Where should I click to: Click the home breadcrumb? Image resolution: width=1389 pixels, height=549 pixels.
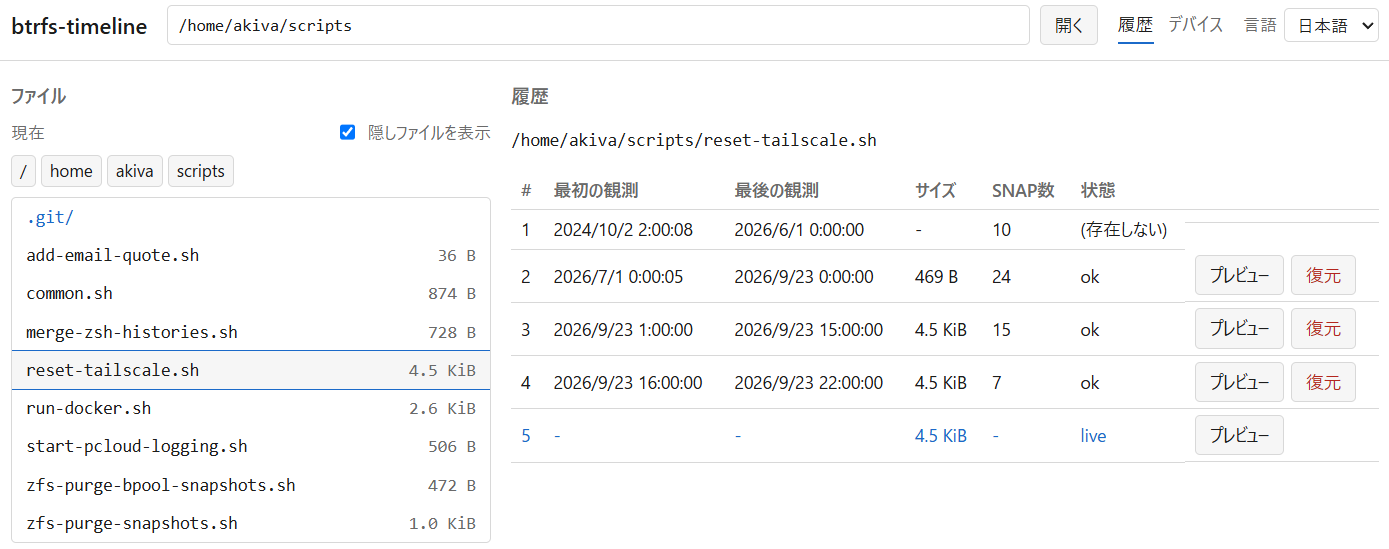(71, 171)
